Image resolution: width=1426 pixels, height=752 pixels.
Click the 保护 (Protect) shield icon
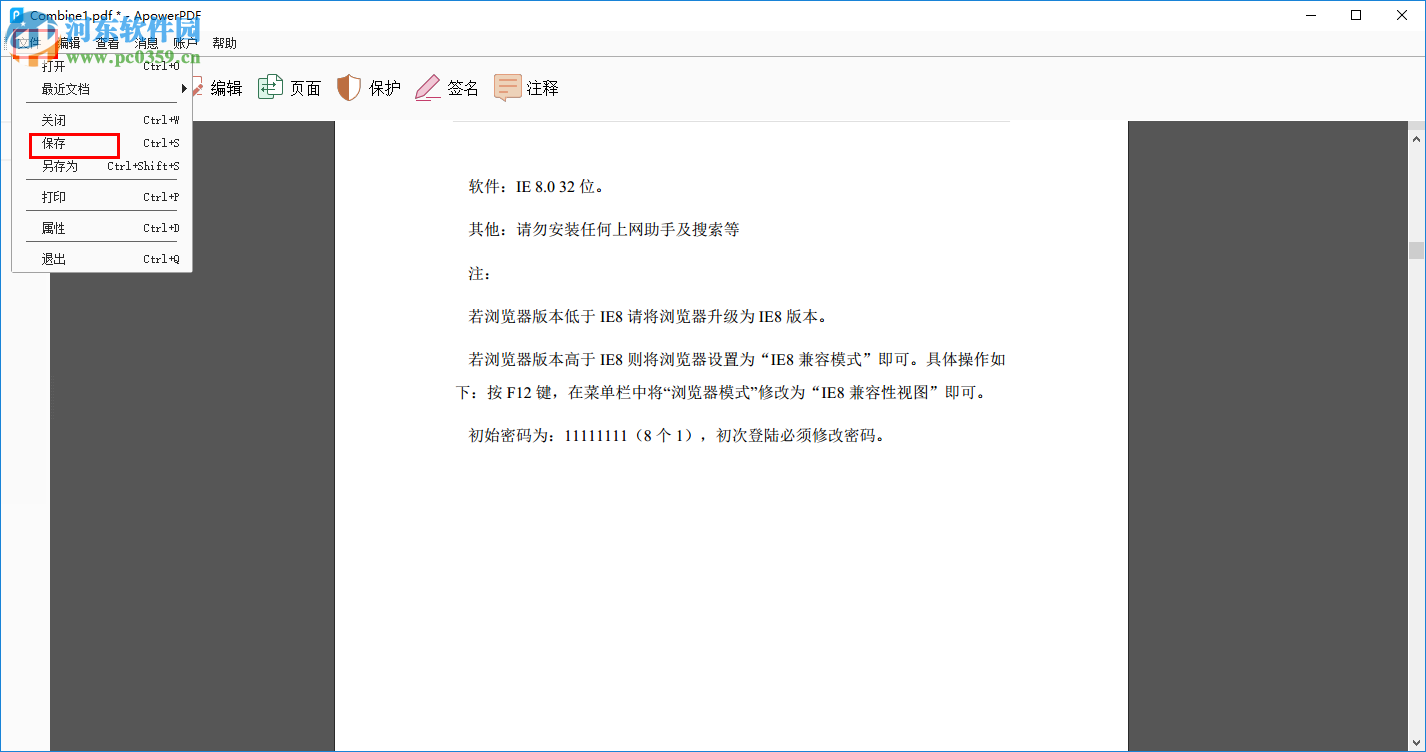(348, 87)
